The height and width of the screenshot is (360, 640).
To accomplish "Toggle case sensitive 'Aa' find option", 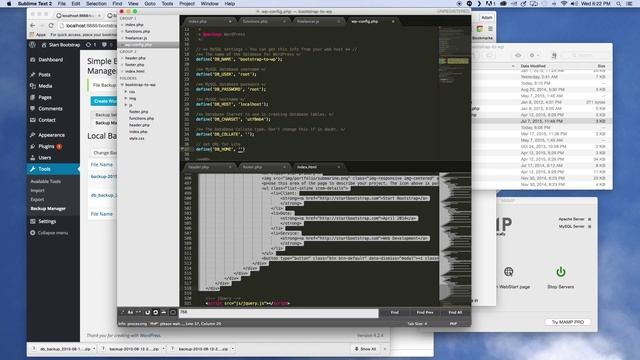I will coord(130,312).
